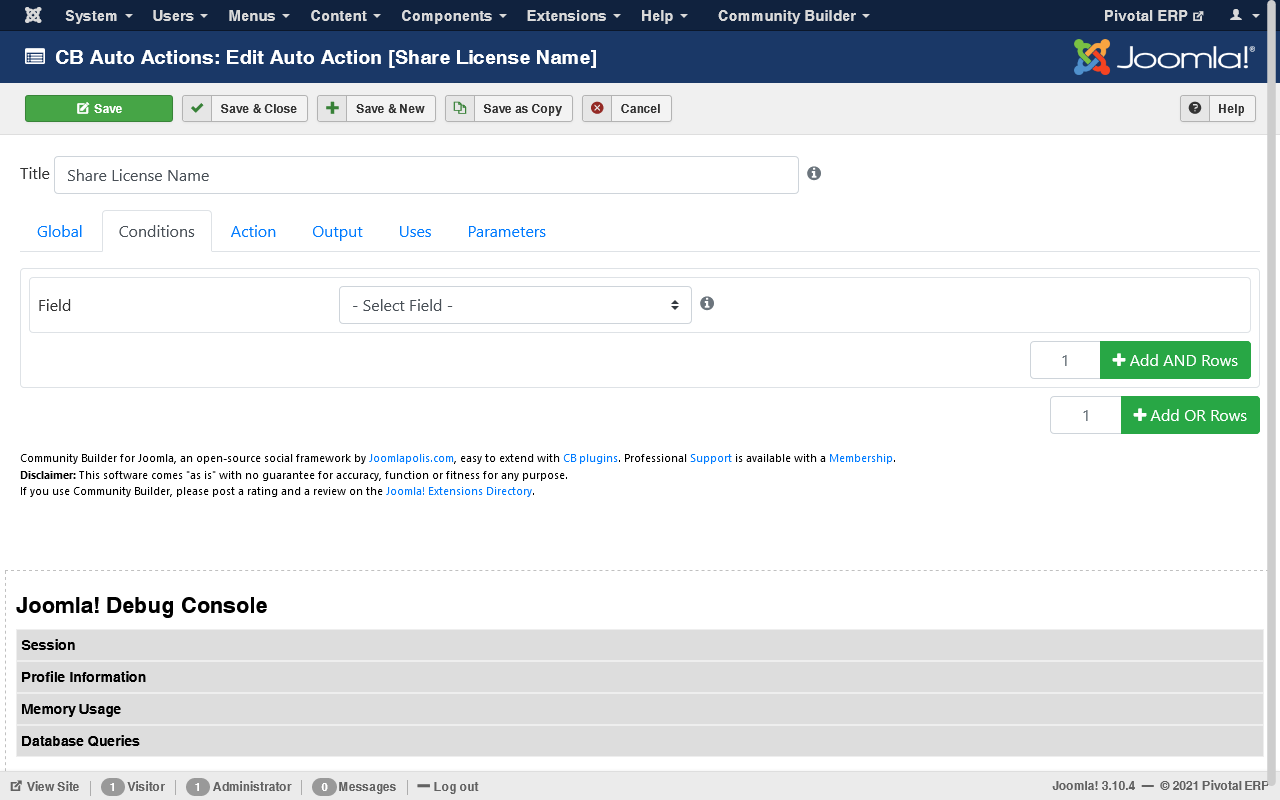Open the Community Builder menu
1280x800 pixels.
794,15
